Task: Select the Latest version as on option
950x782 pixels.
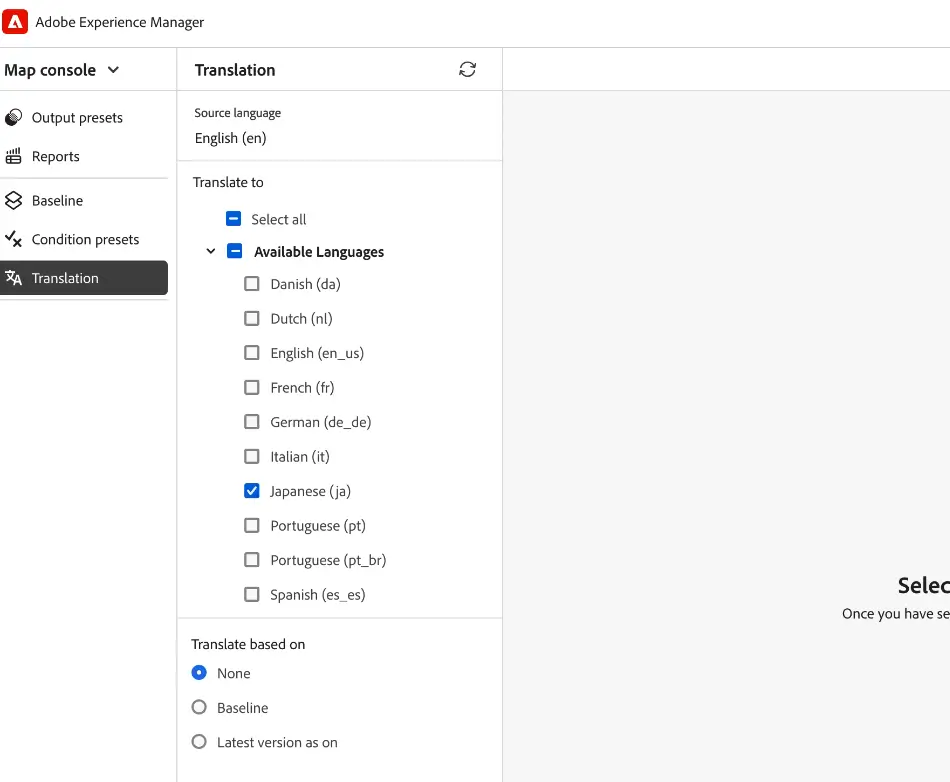Action: point(199,741)
